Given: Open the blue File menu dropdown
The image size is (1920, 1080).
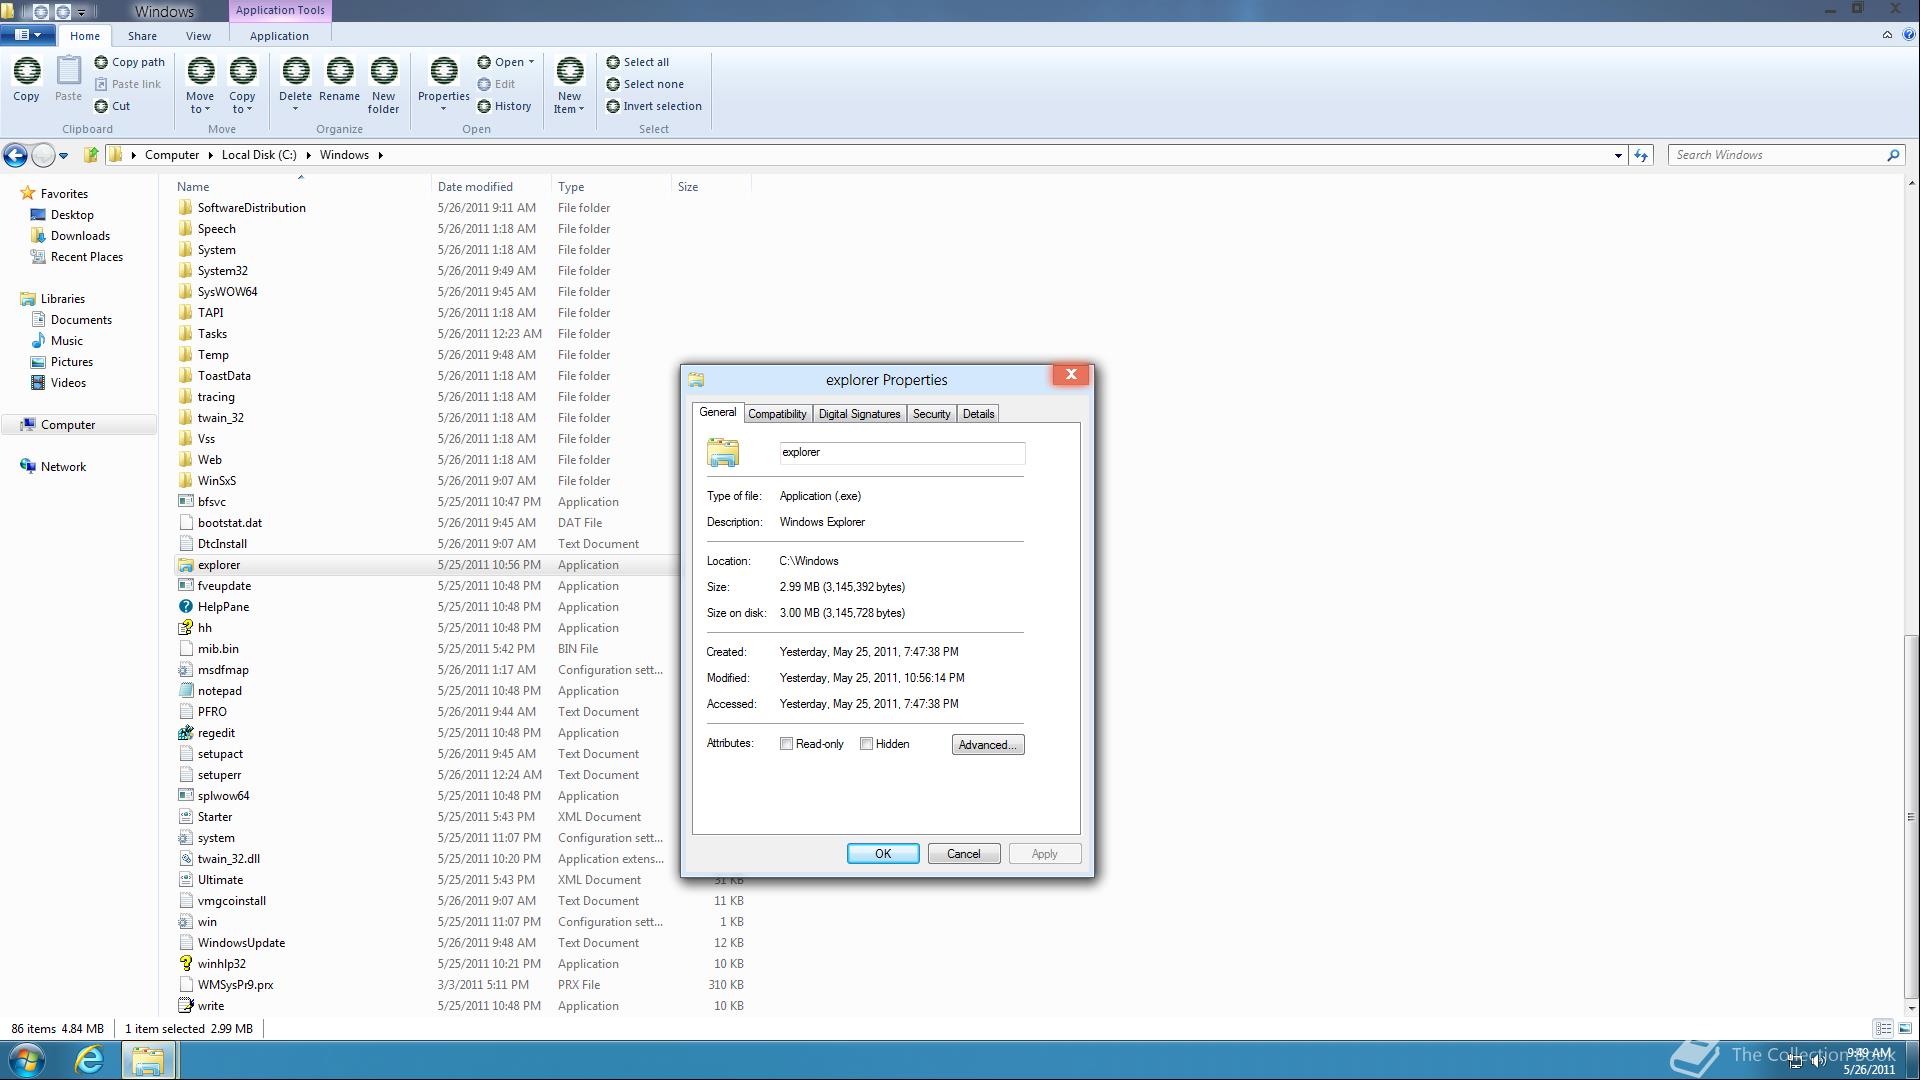Looking at the screenshot, I should [x=28, y=35].
